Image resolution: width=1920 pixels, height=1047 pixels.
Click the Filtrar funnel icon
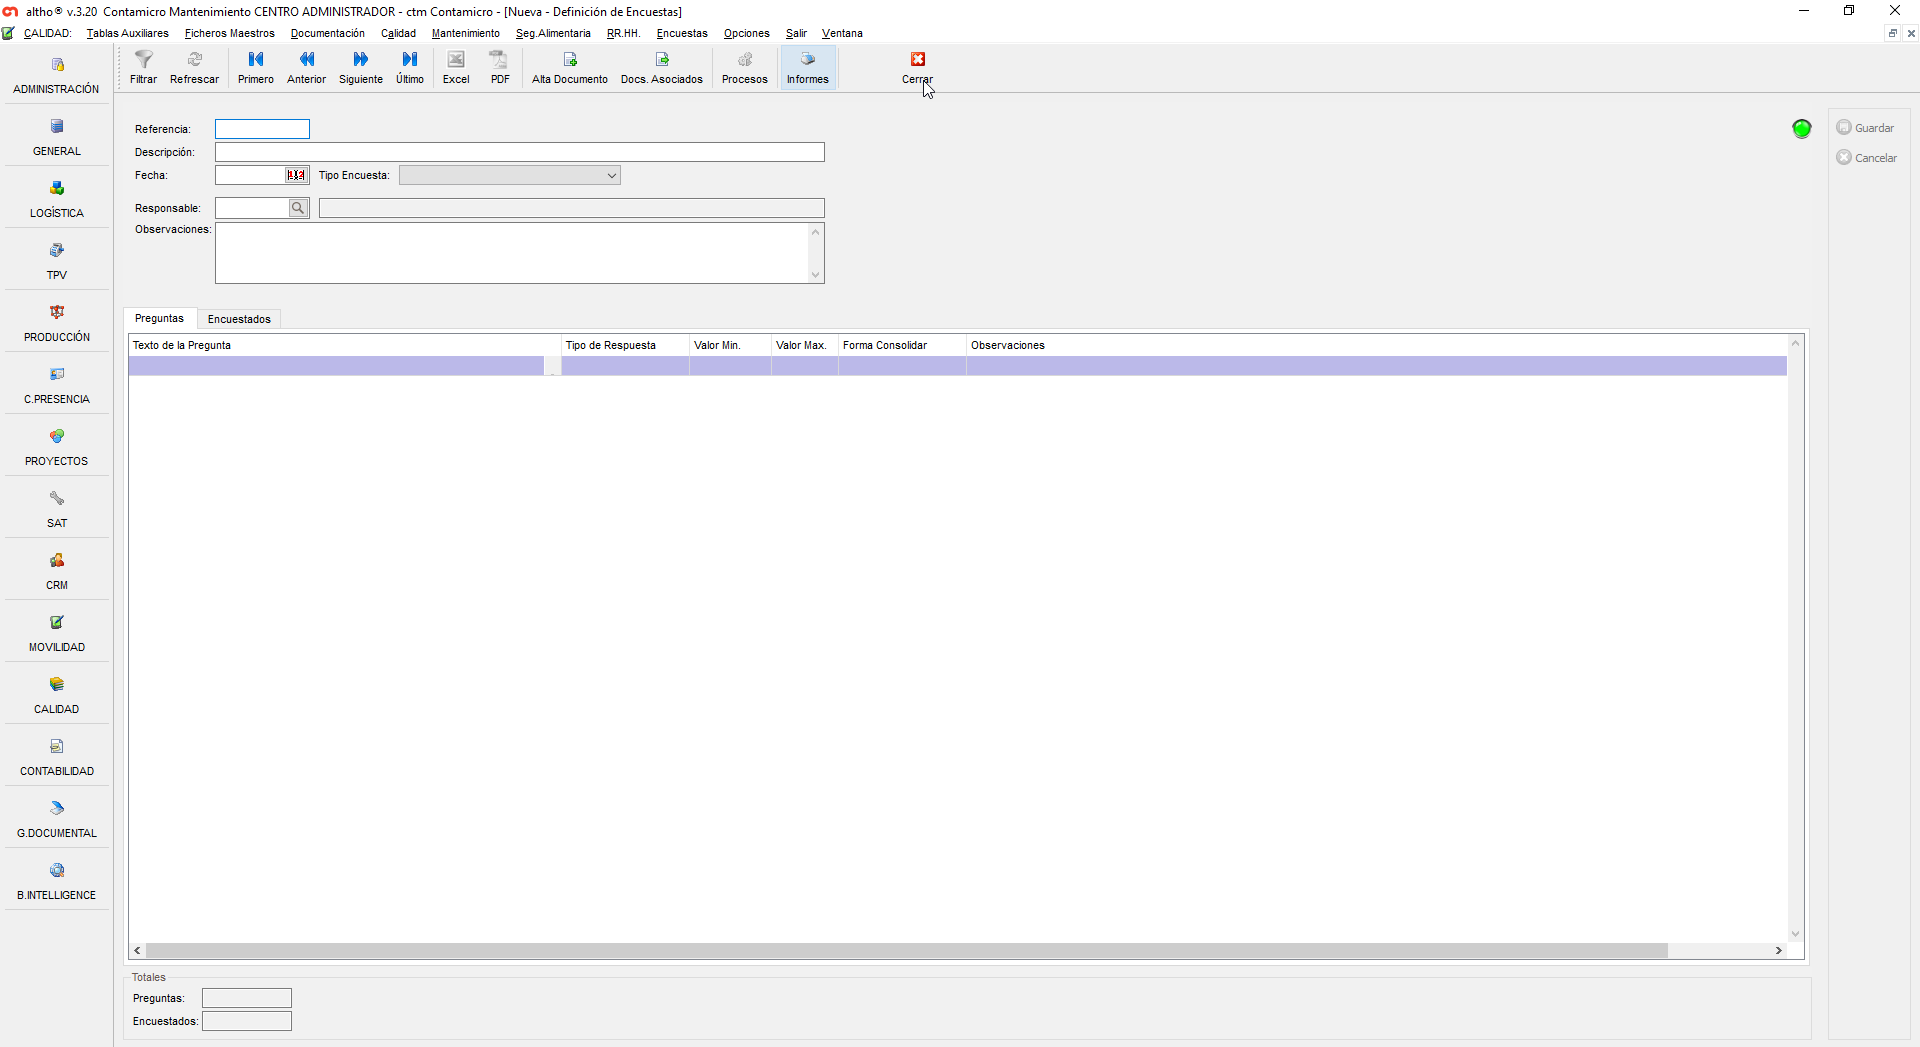pyautogui.click(x=143, y=61)
